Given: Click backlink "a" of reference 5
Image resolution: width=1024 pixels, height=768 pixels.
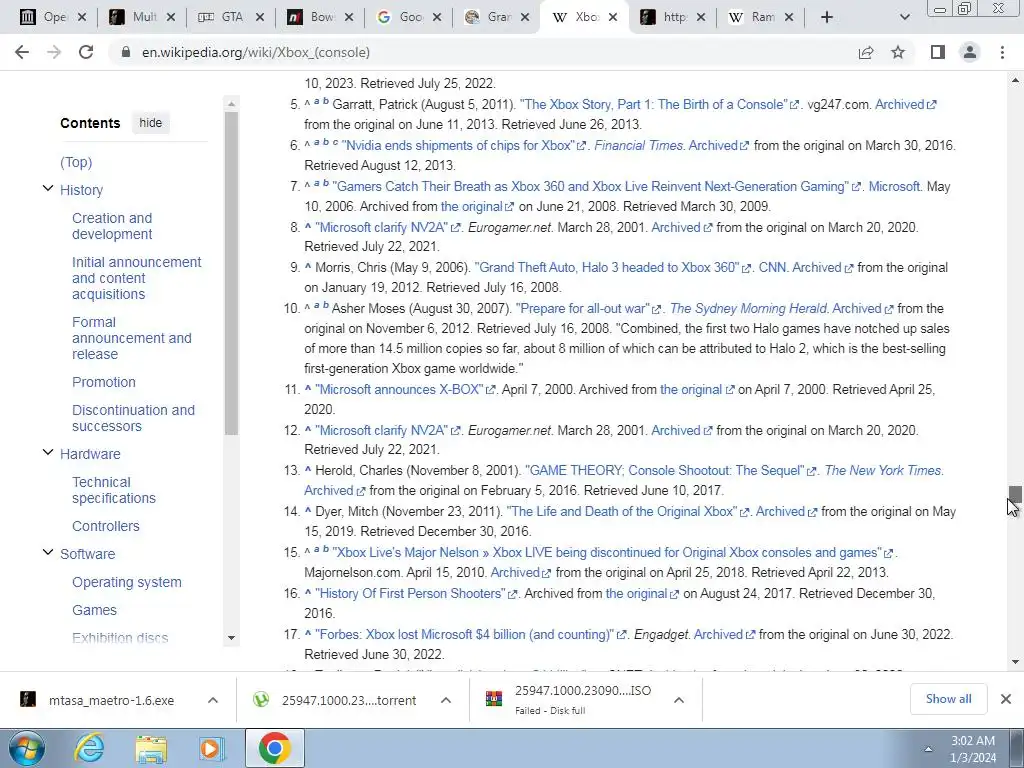Looking at the screenshot, I should click(316, 101).
